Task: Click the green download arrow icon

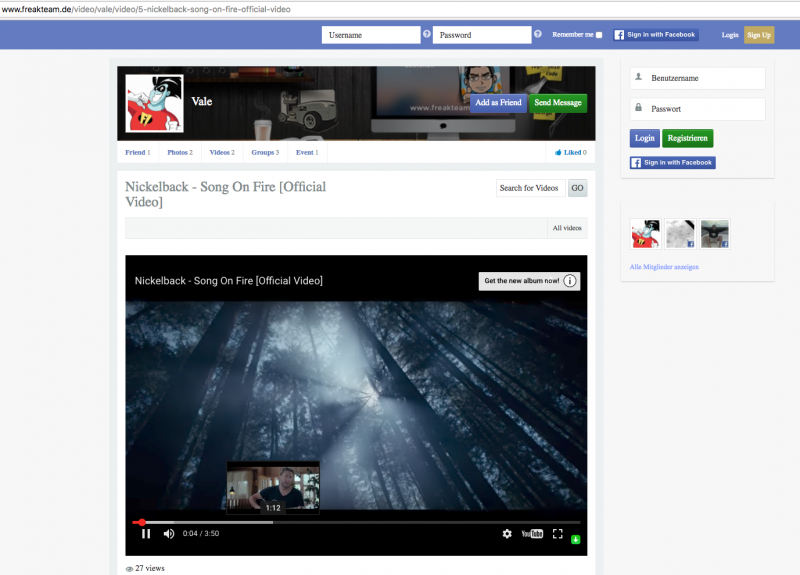Action: point(576,539)
